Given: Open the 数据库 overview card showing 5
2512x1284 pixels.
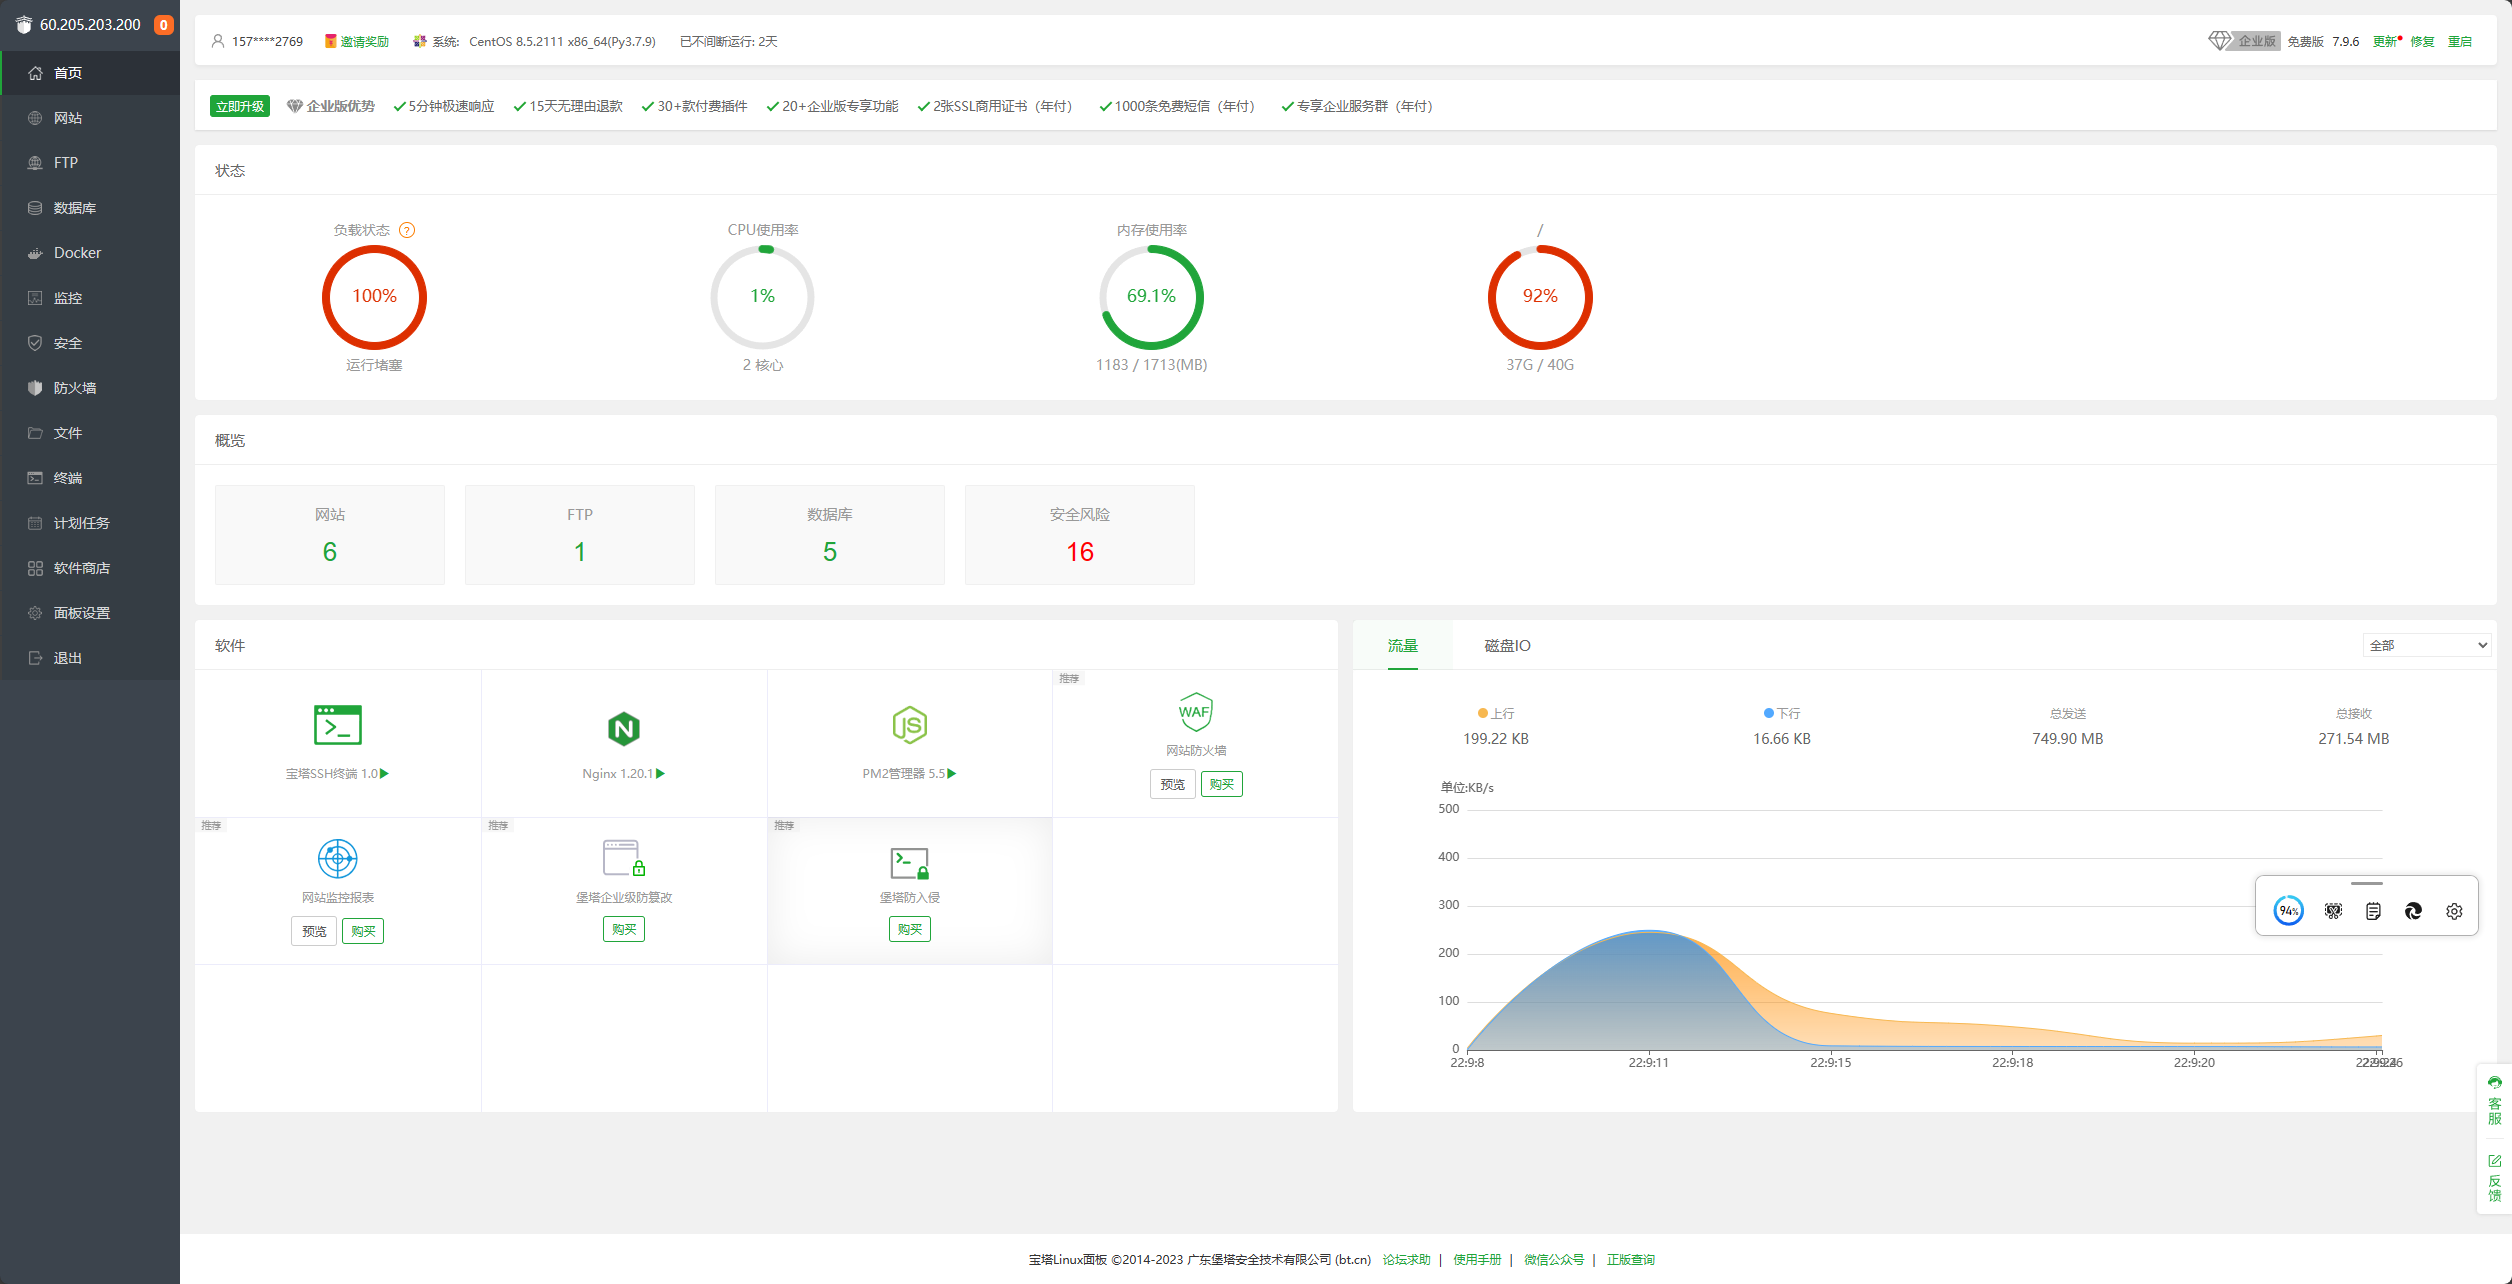Looking at the screenshot, I should click(x=830, y=535).
